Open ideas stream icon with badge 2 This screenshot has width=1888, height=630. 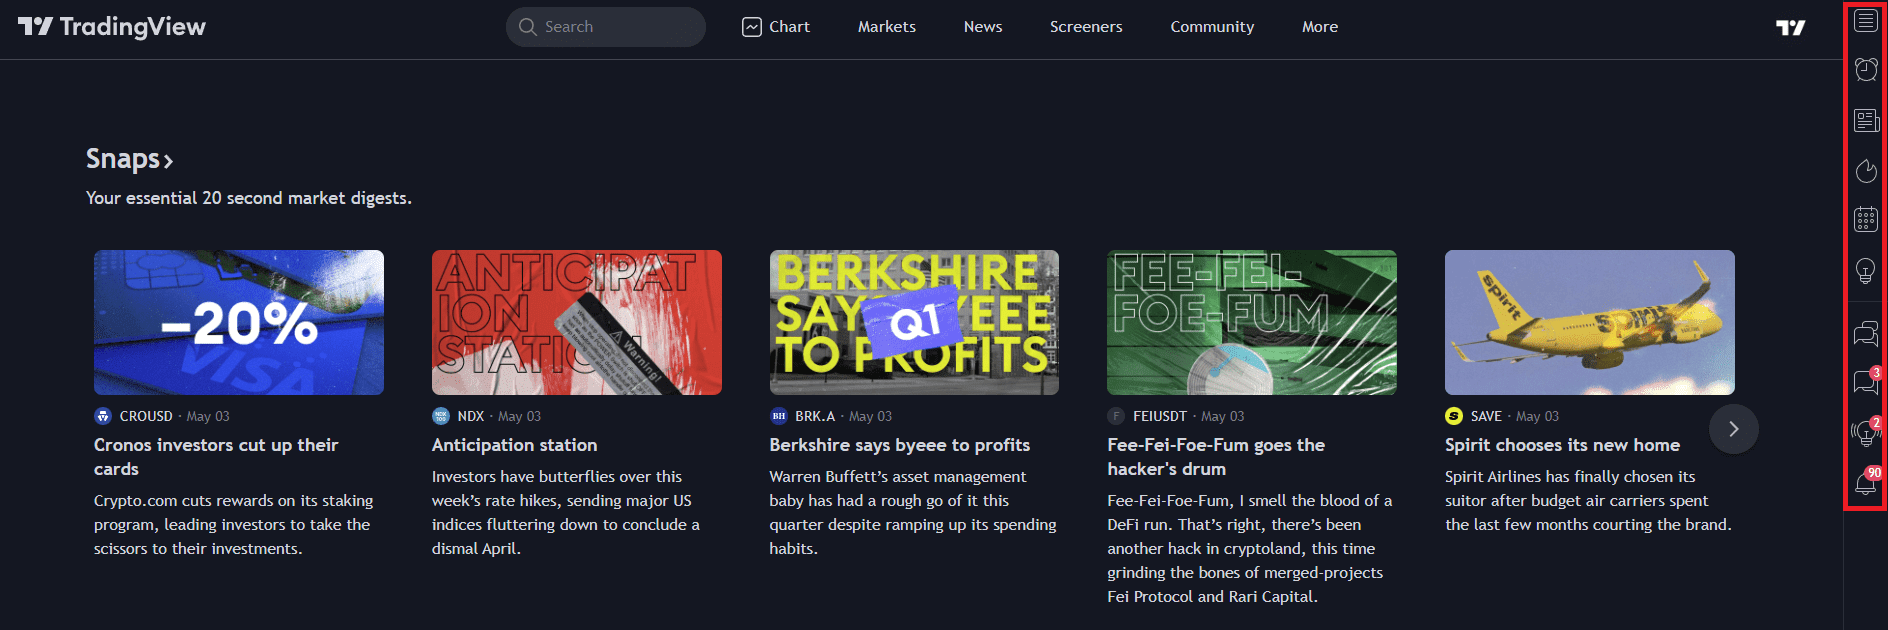pyautogui.click(x=1866, y=431)
